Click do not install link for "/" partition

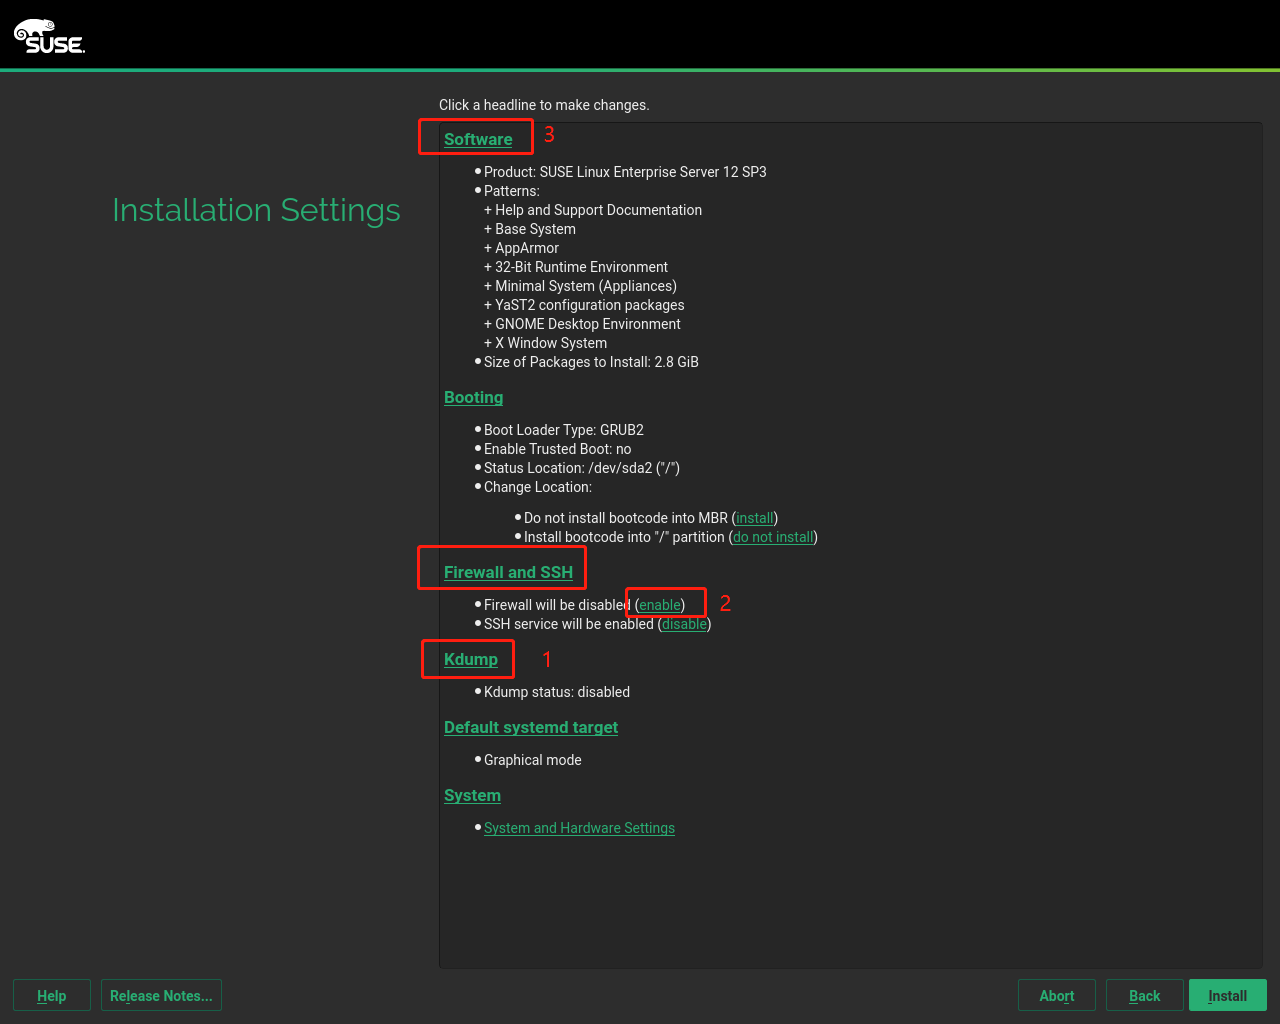(773, 537)
